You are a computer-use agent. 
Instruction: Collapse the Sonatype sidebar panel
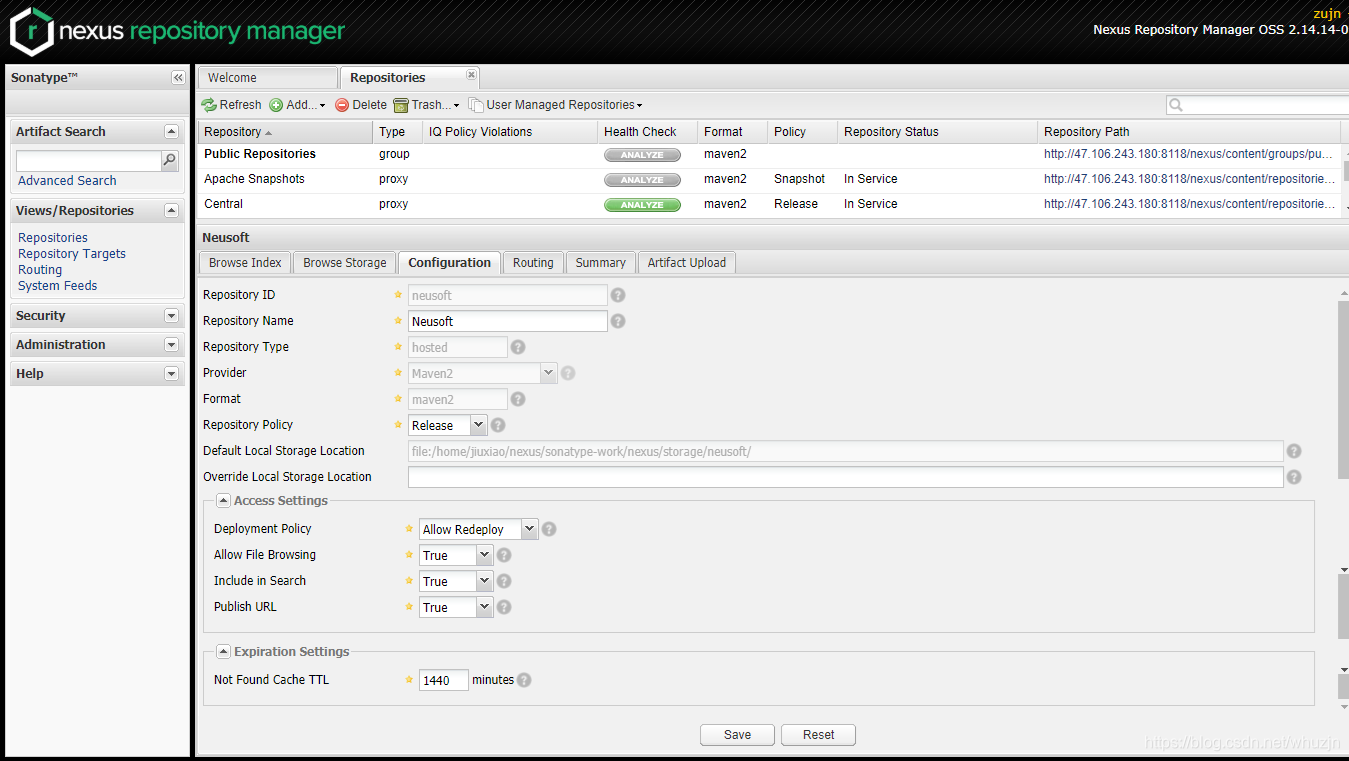point(178,78)
